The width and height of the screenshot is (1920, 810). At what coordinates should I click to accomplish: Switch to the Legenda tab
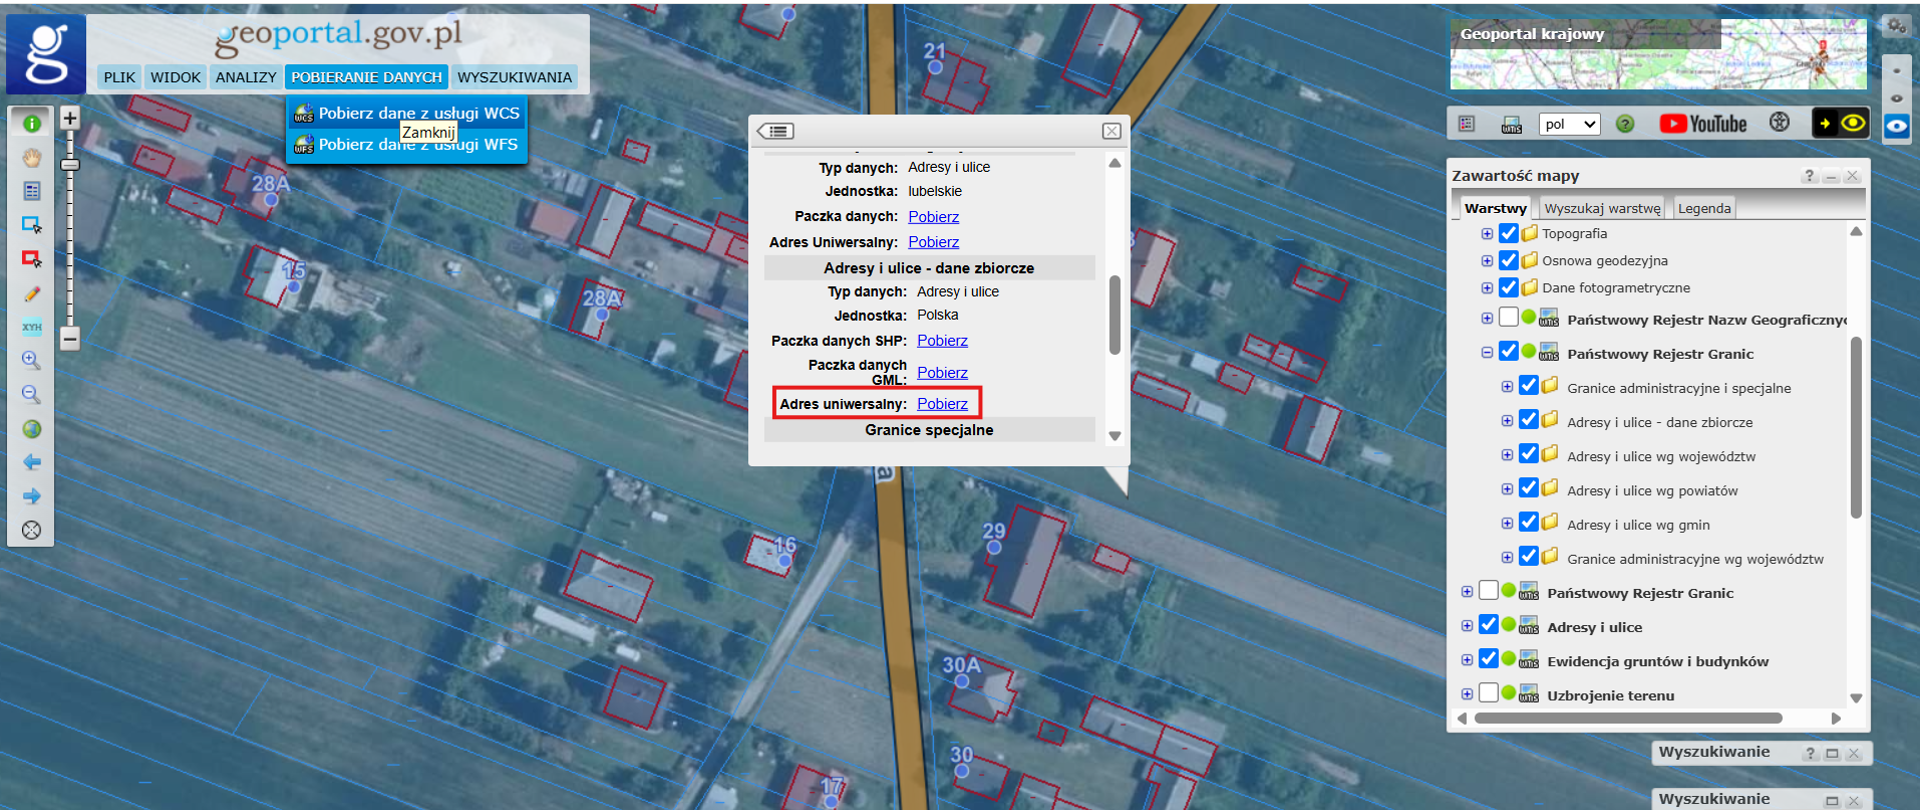point(1704,208)
